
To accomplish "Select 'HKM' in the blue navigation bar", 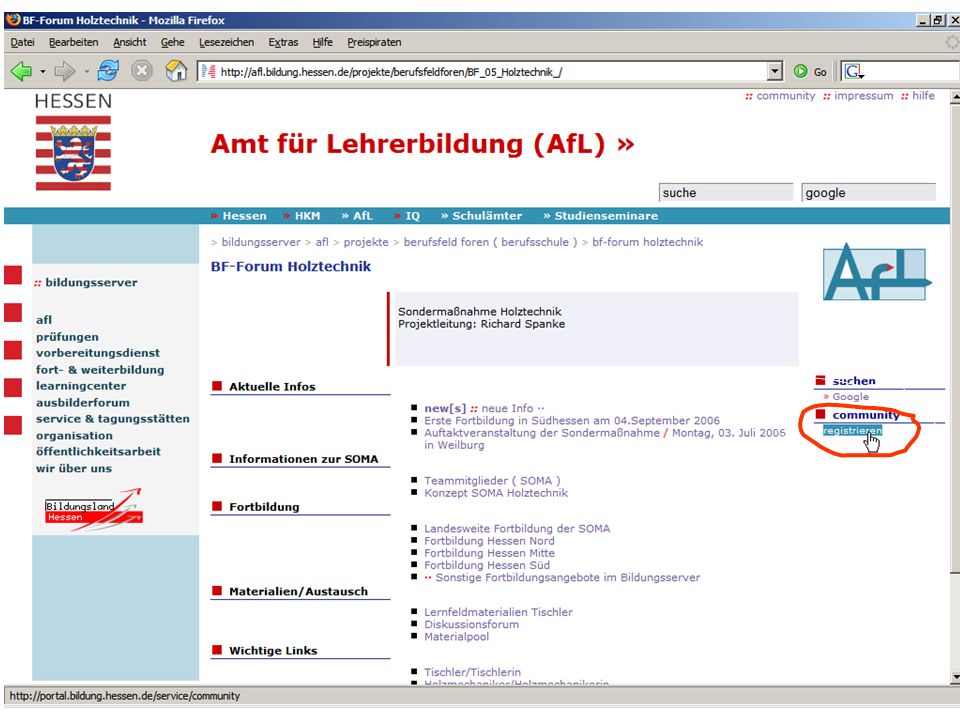I will [307, 216].
